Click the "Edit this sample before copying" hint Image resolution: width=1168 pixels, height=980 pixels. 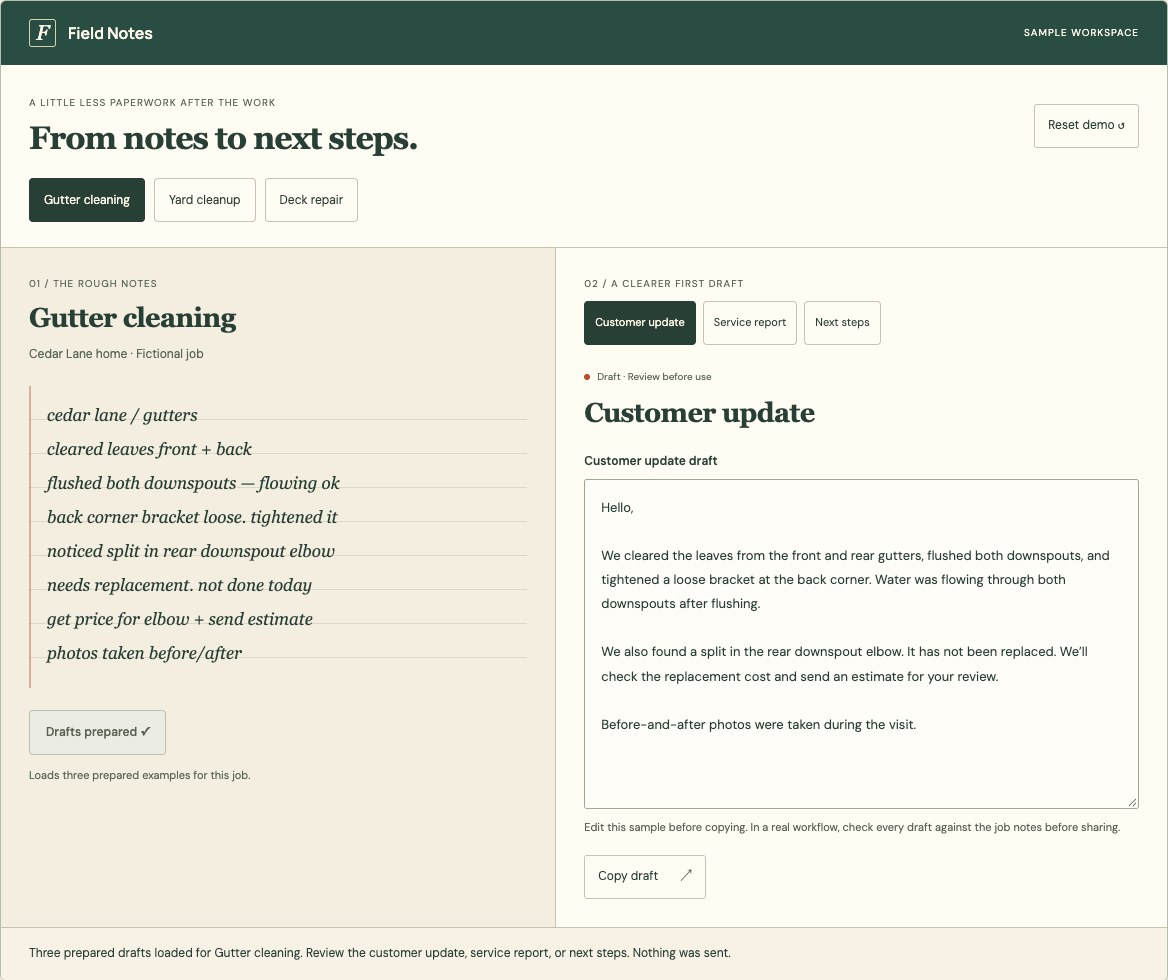[852, 827]
